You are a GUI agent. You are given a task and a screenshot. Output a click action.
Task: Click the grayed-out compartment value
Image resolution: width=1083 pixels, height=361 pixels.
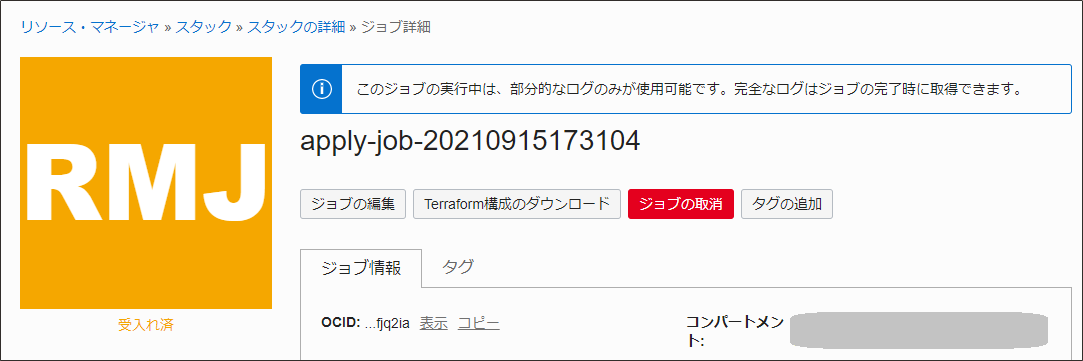click(919, 329)
